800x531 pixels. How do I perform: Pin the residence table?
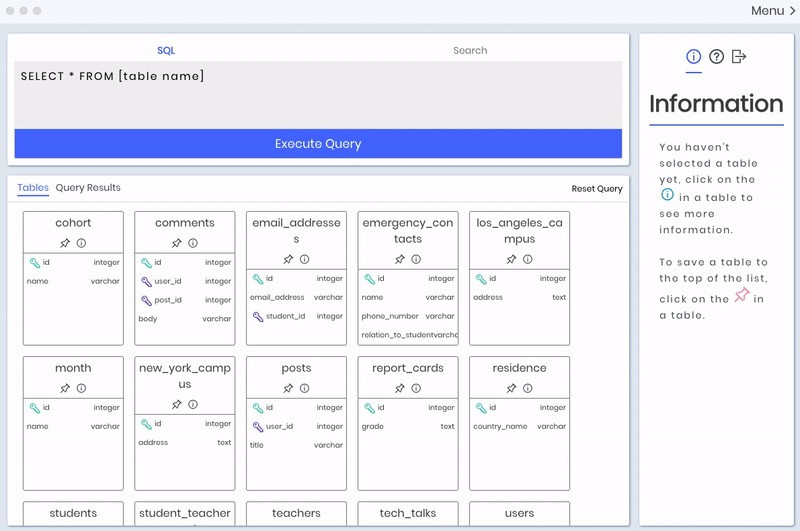[511, 388]
